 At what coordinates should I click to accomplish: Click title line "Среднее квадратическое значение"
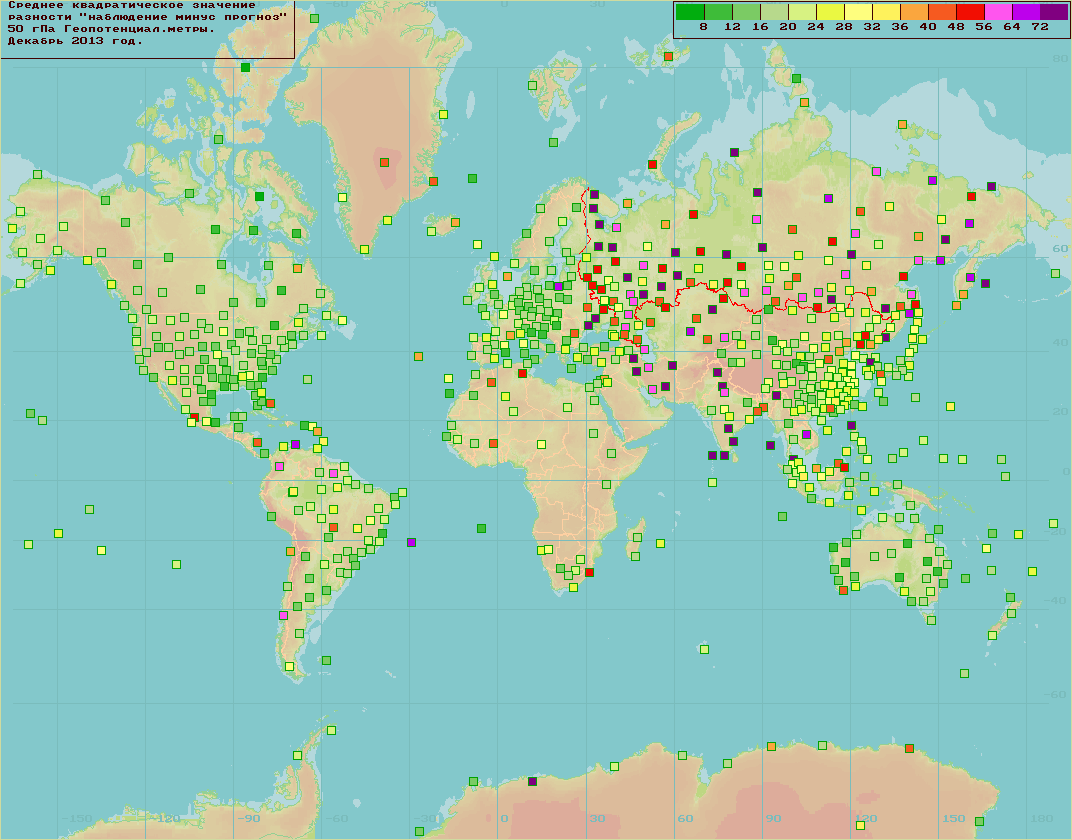click(131, 5)
